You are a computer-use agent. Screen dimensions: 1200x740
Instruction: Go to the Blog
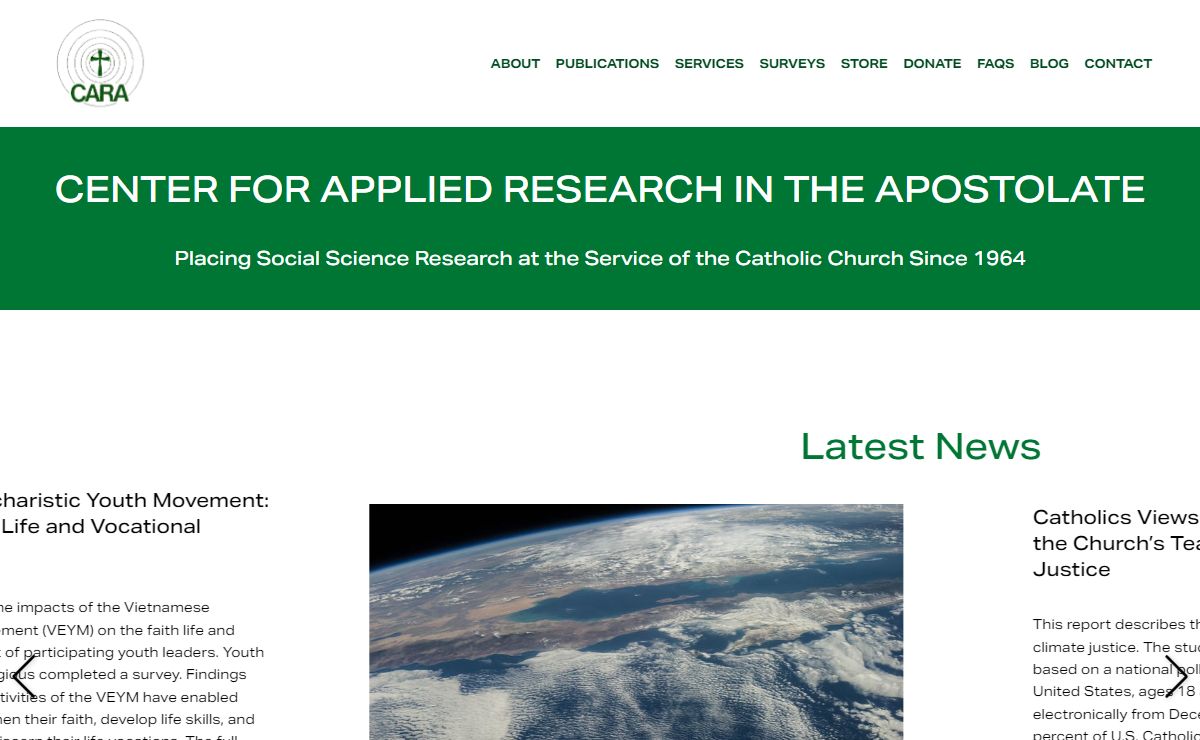click(x=1049, y=64)
